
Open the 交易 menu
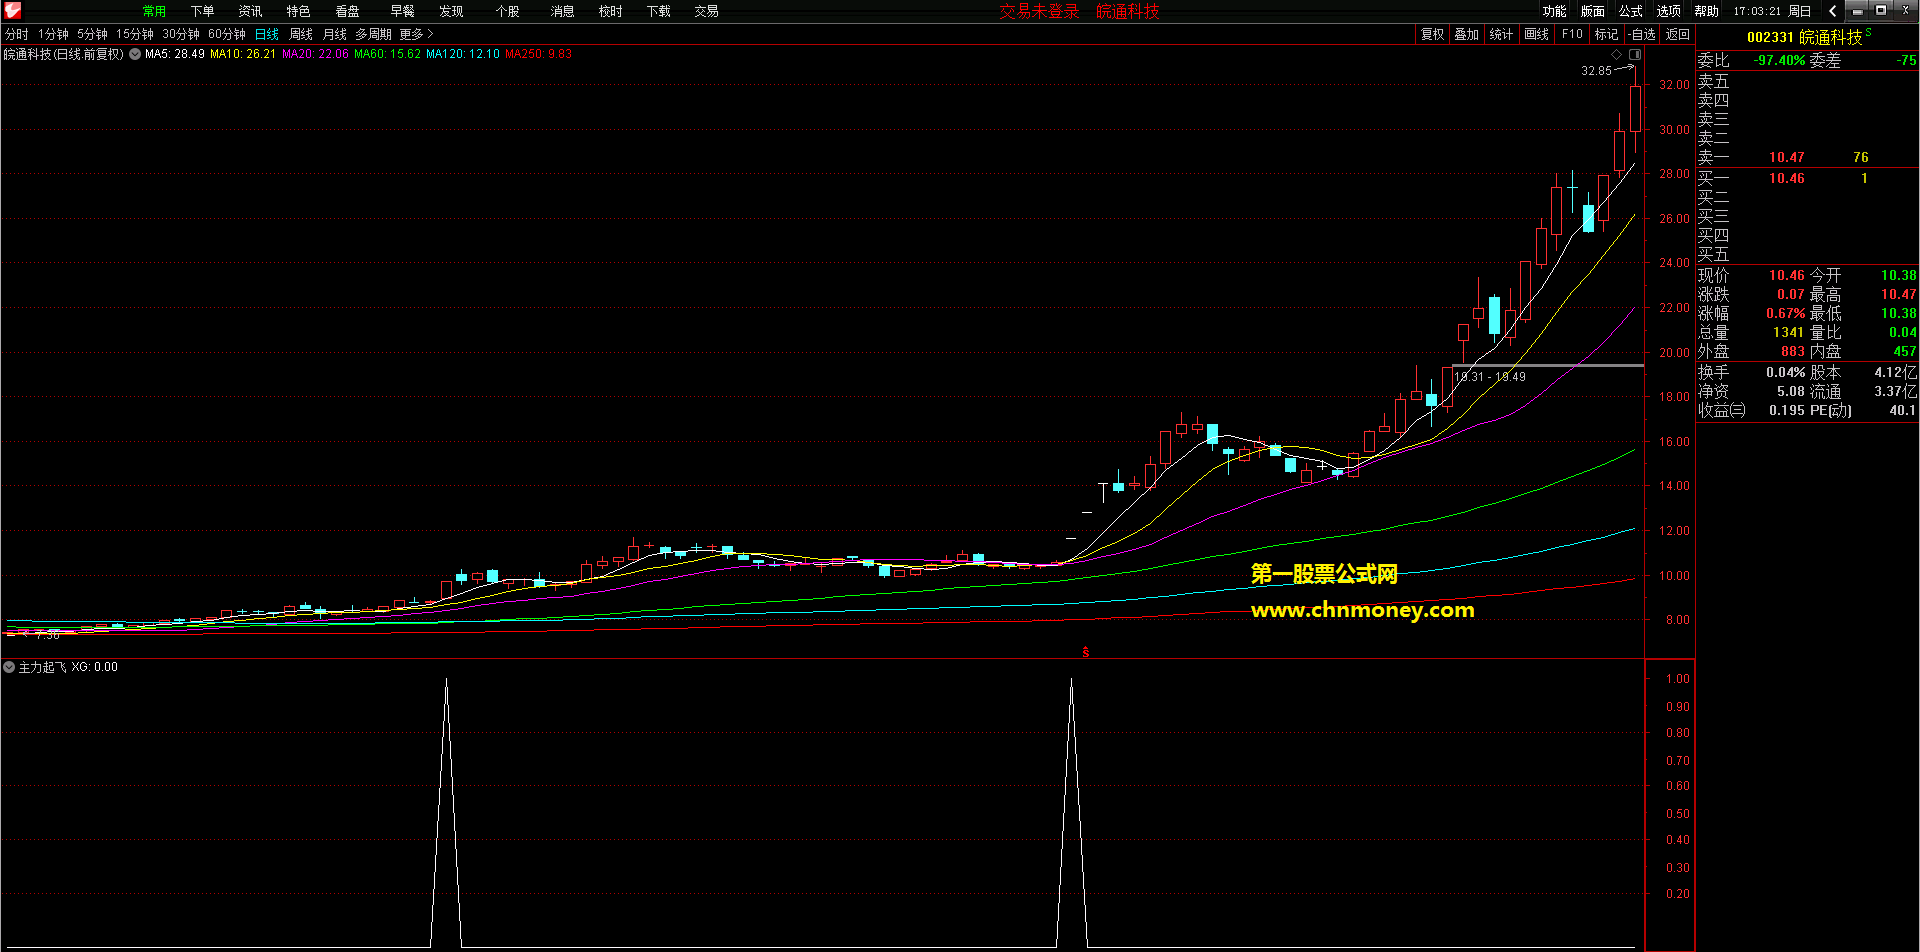pyautogui.click(x=706, y=11)
